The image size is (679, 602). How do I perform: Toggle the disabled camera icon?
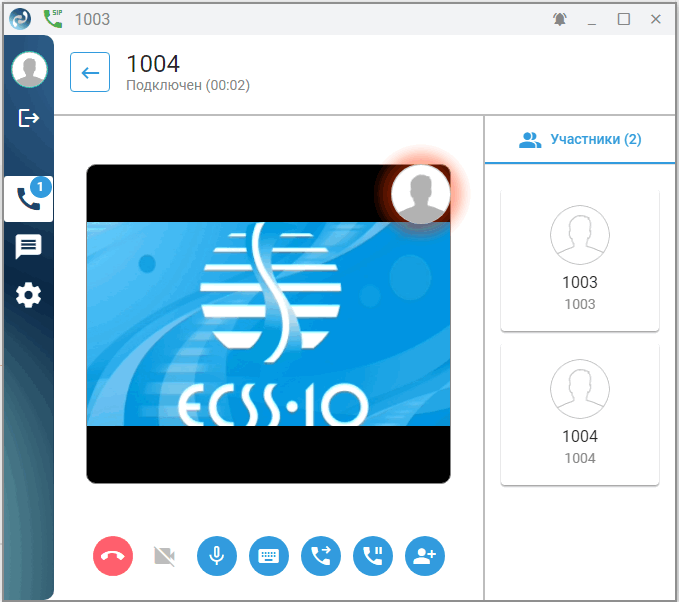pyautogui.click(x=165, y=556)
